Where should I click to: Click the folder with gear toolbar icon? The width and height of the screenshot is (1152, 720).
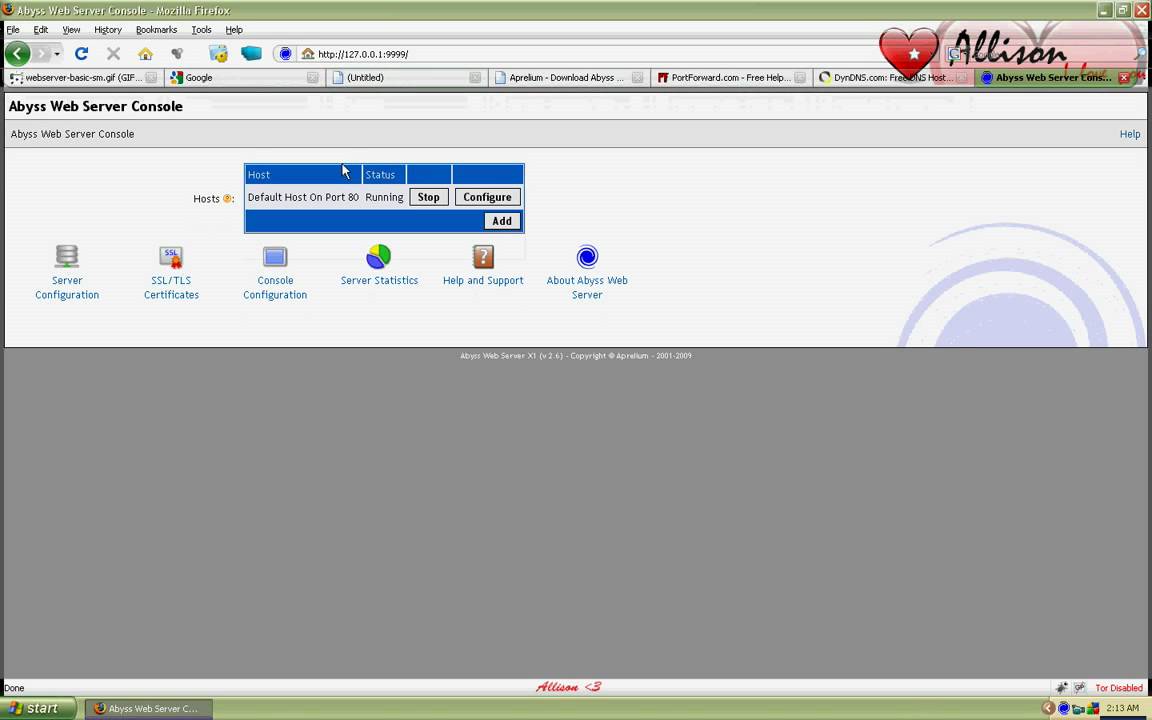pyautogui.click(x=218, y=54)
